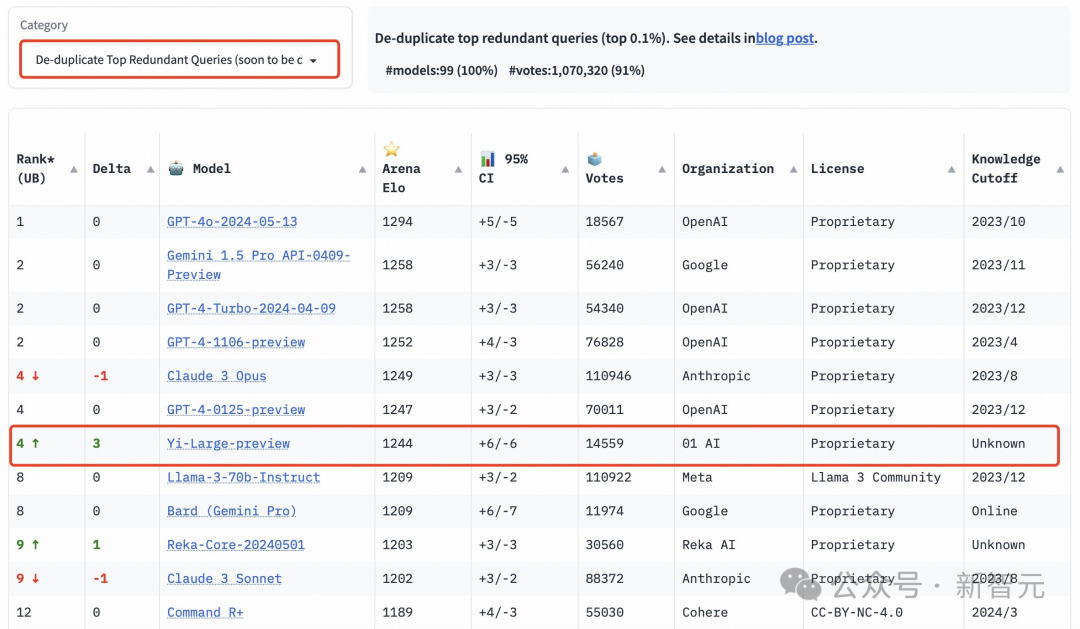Click the knowledge cutoff 2023/10
This screenshot has width=1080, height=629.
tap(998, 222)
